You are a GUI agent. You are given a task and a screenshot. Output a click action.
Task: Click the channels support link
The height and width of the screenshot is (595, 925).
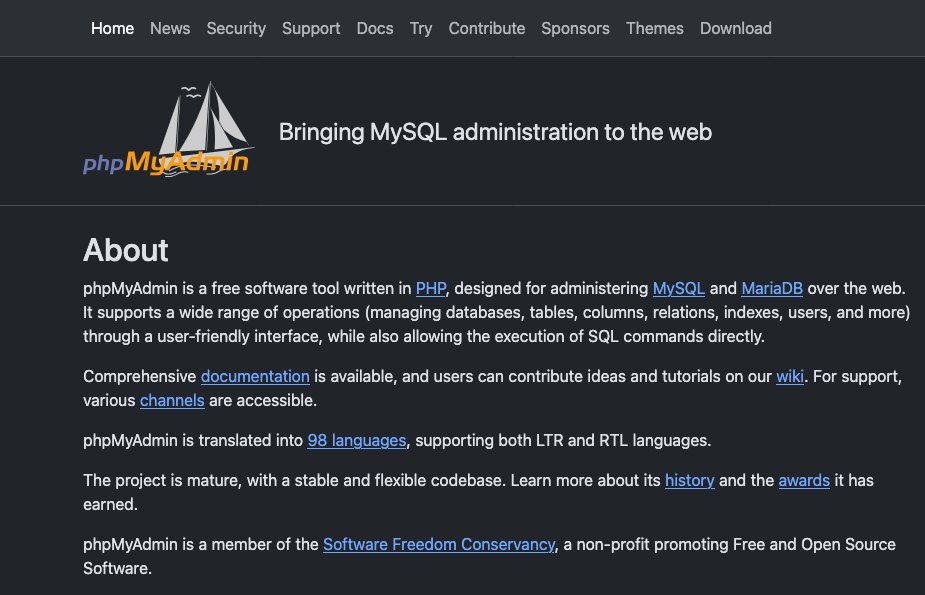(x=172, y=400)
